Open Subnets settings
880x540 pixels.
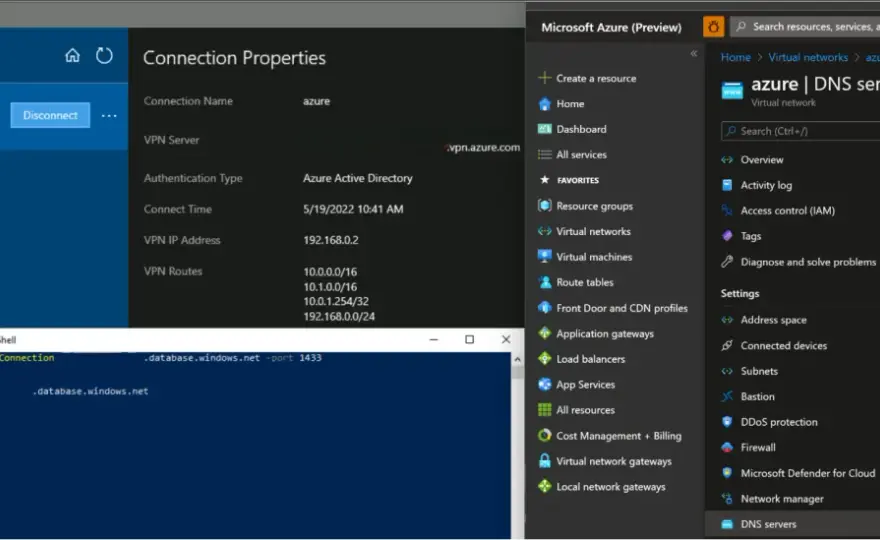click(759, 371)
